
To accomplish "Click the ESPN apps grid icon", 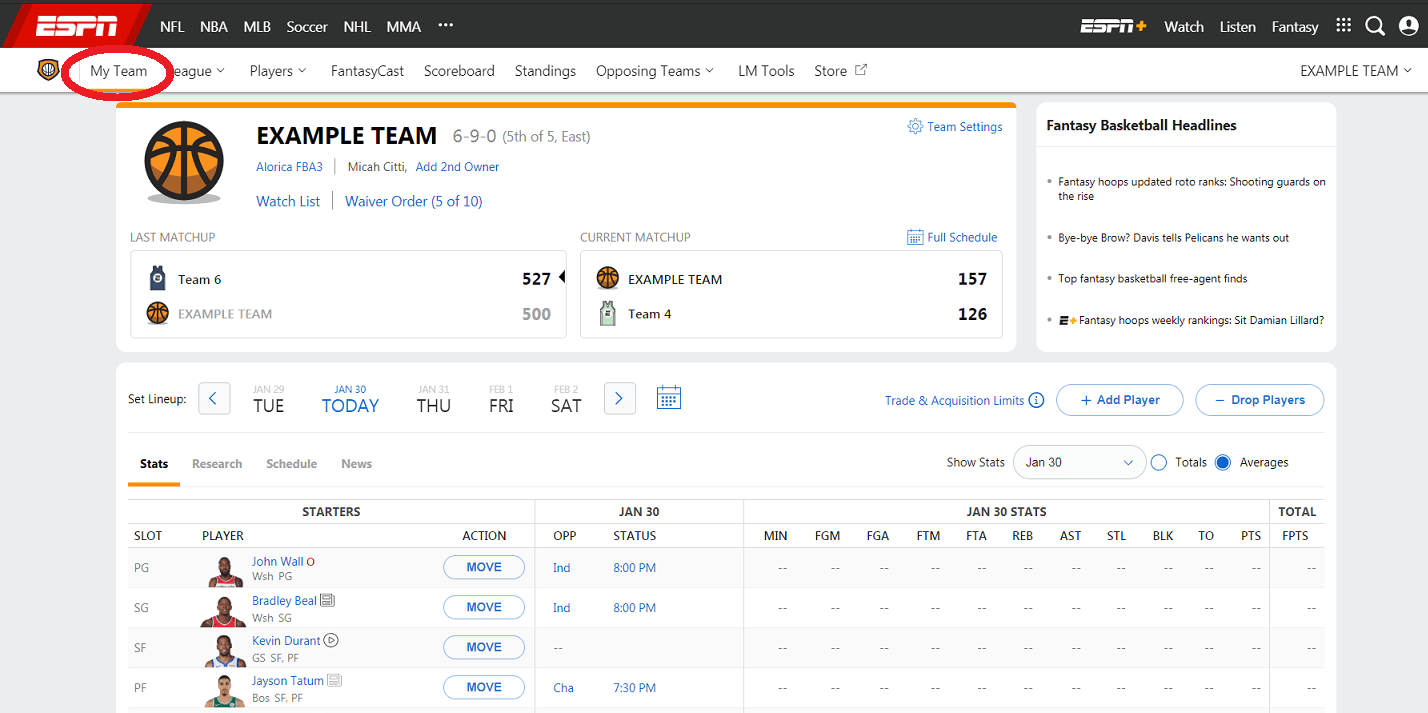I will pos(1343,26).
